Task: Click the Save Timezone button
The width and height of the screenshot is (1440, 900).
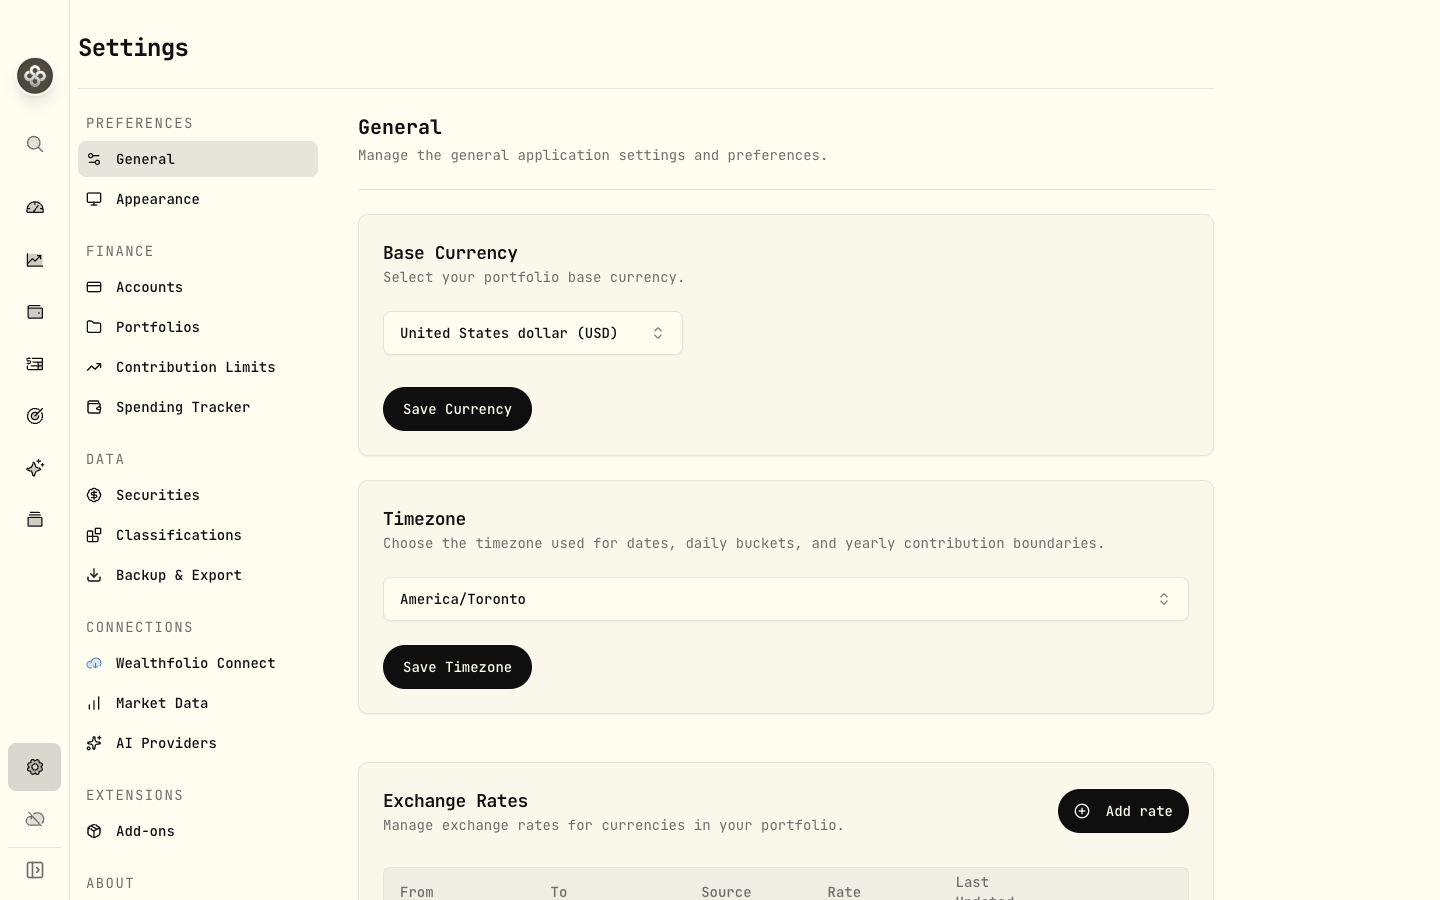Action: (x=457, y=667)
